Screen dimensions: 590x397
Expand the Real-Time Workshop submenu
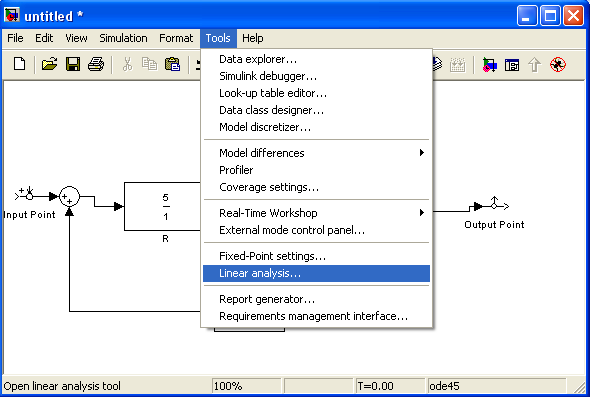click(x=316, y=213)
